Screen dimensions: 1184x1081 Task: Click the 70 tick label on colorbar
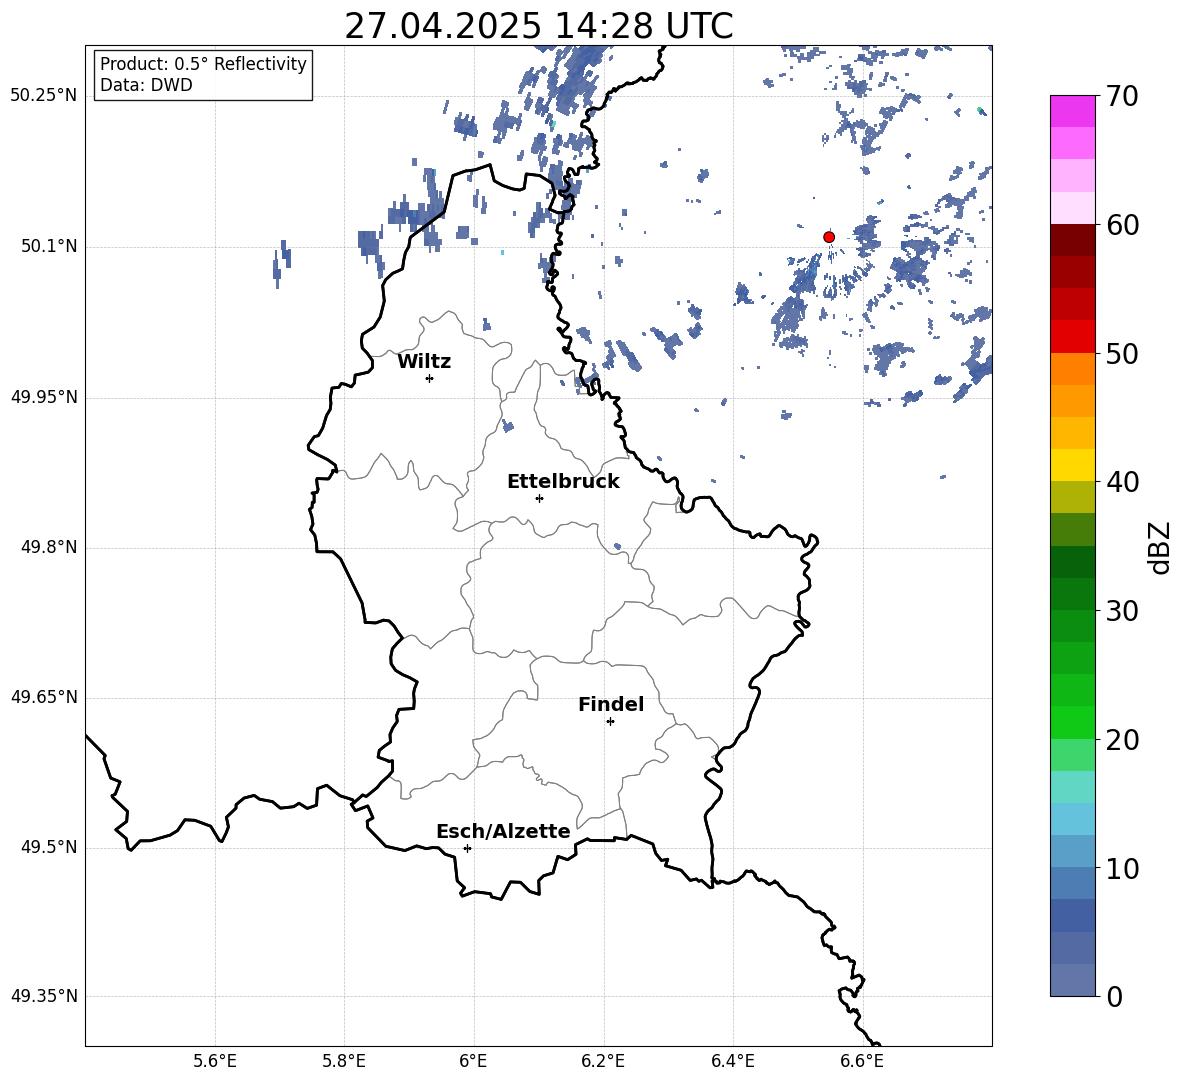click(1122, 96)
